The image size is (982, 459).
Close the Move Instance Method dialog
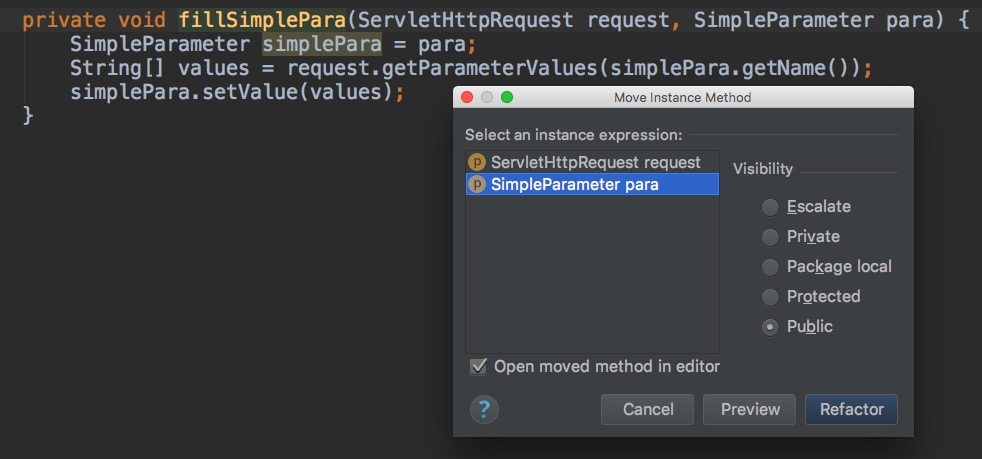tap(469, 97)
